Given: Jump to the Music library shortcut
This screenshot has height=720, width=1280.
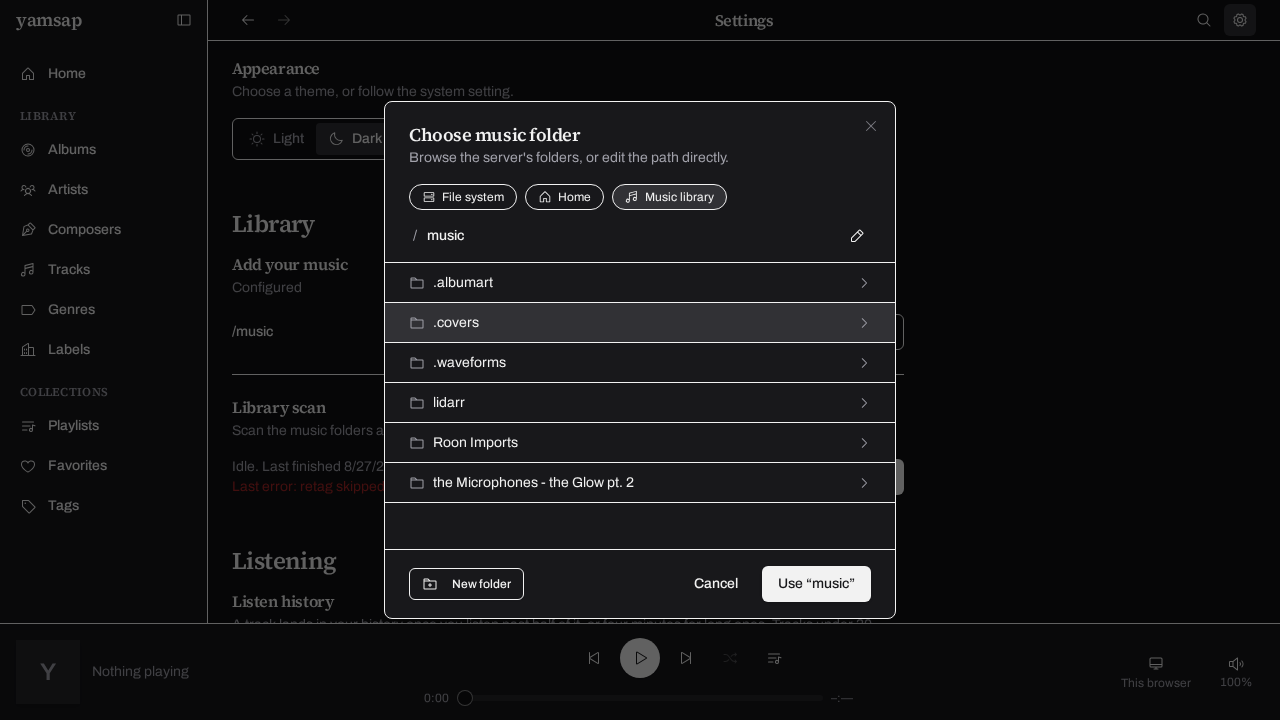Looking at the screenshot, I should (669, 197).
